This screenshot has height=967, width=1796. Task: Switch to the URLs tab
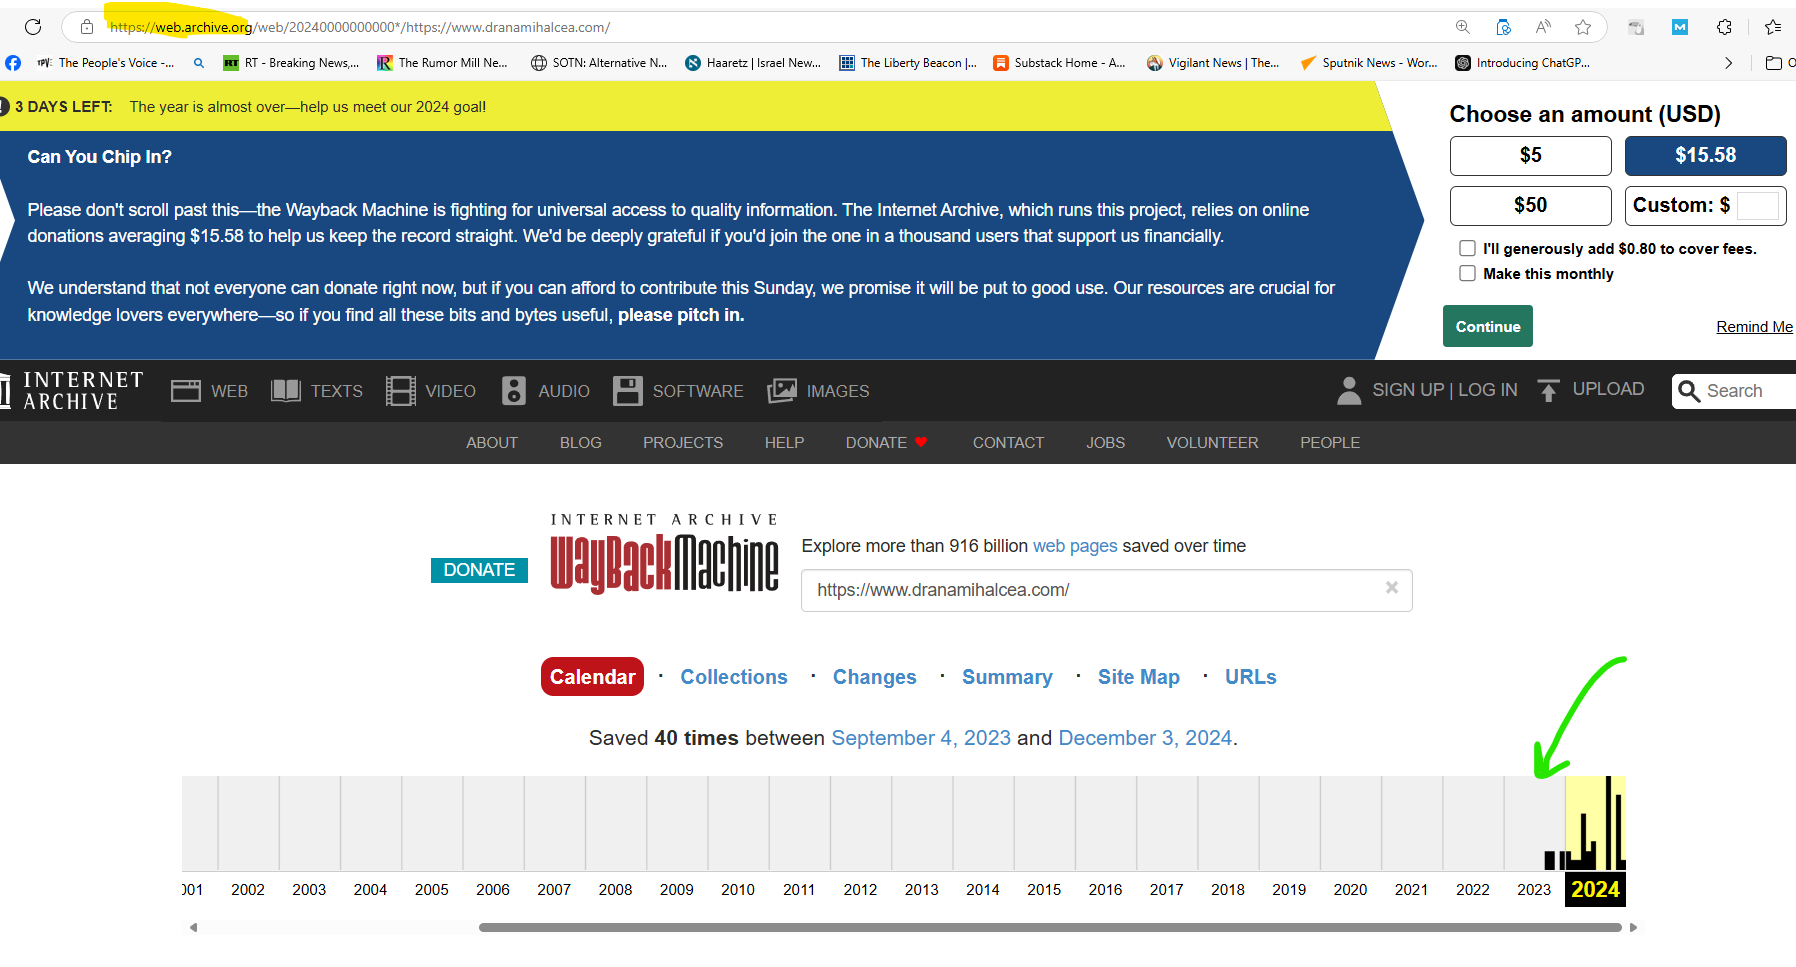[x=1251, y=677]
